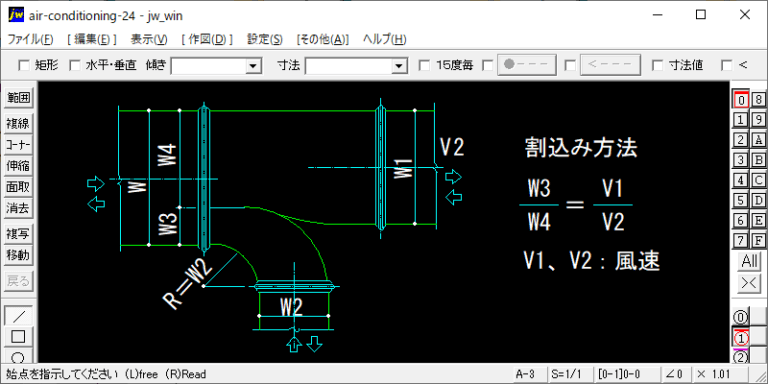Open the ヘルプ(H) menu
This screenshot has height=384, width=768.
point(384,39)
